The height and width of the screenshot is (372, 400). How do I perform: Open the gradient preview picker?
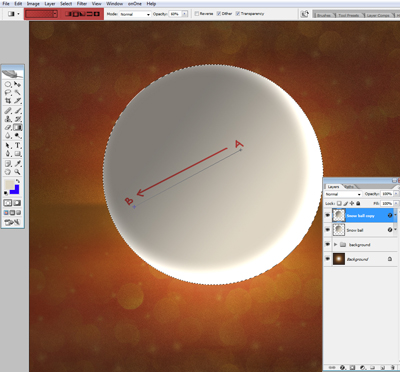[39, 14]
